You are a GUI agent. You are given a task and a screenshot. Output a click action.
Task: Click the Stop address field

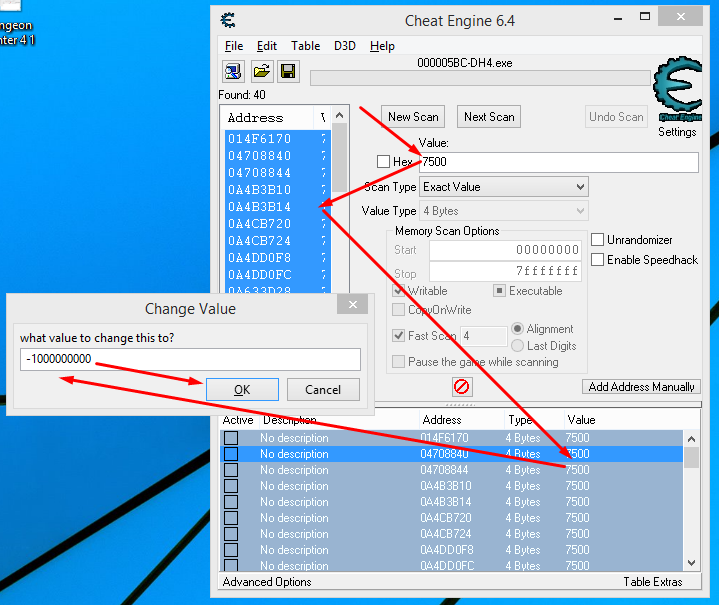[505, 271]
